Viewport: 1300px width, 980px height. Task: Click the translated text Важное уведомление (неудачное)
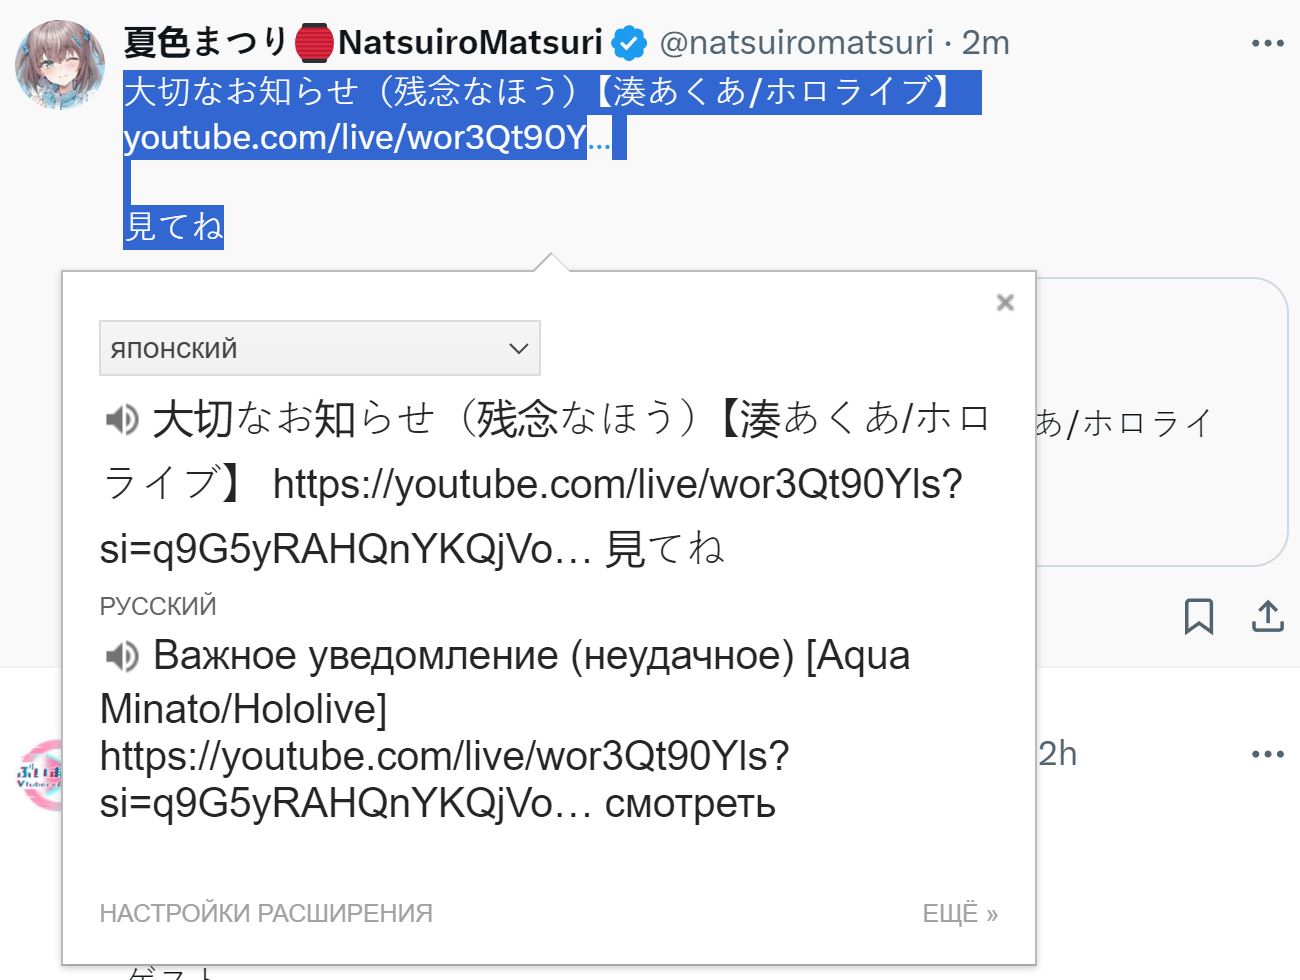tap(473, 656)
